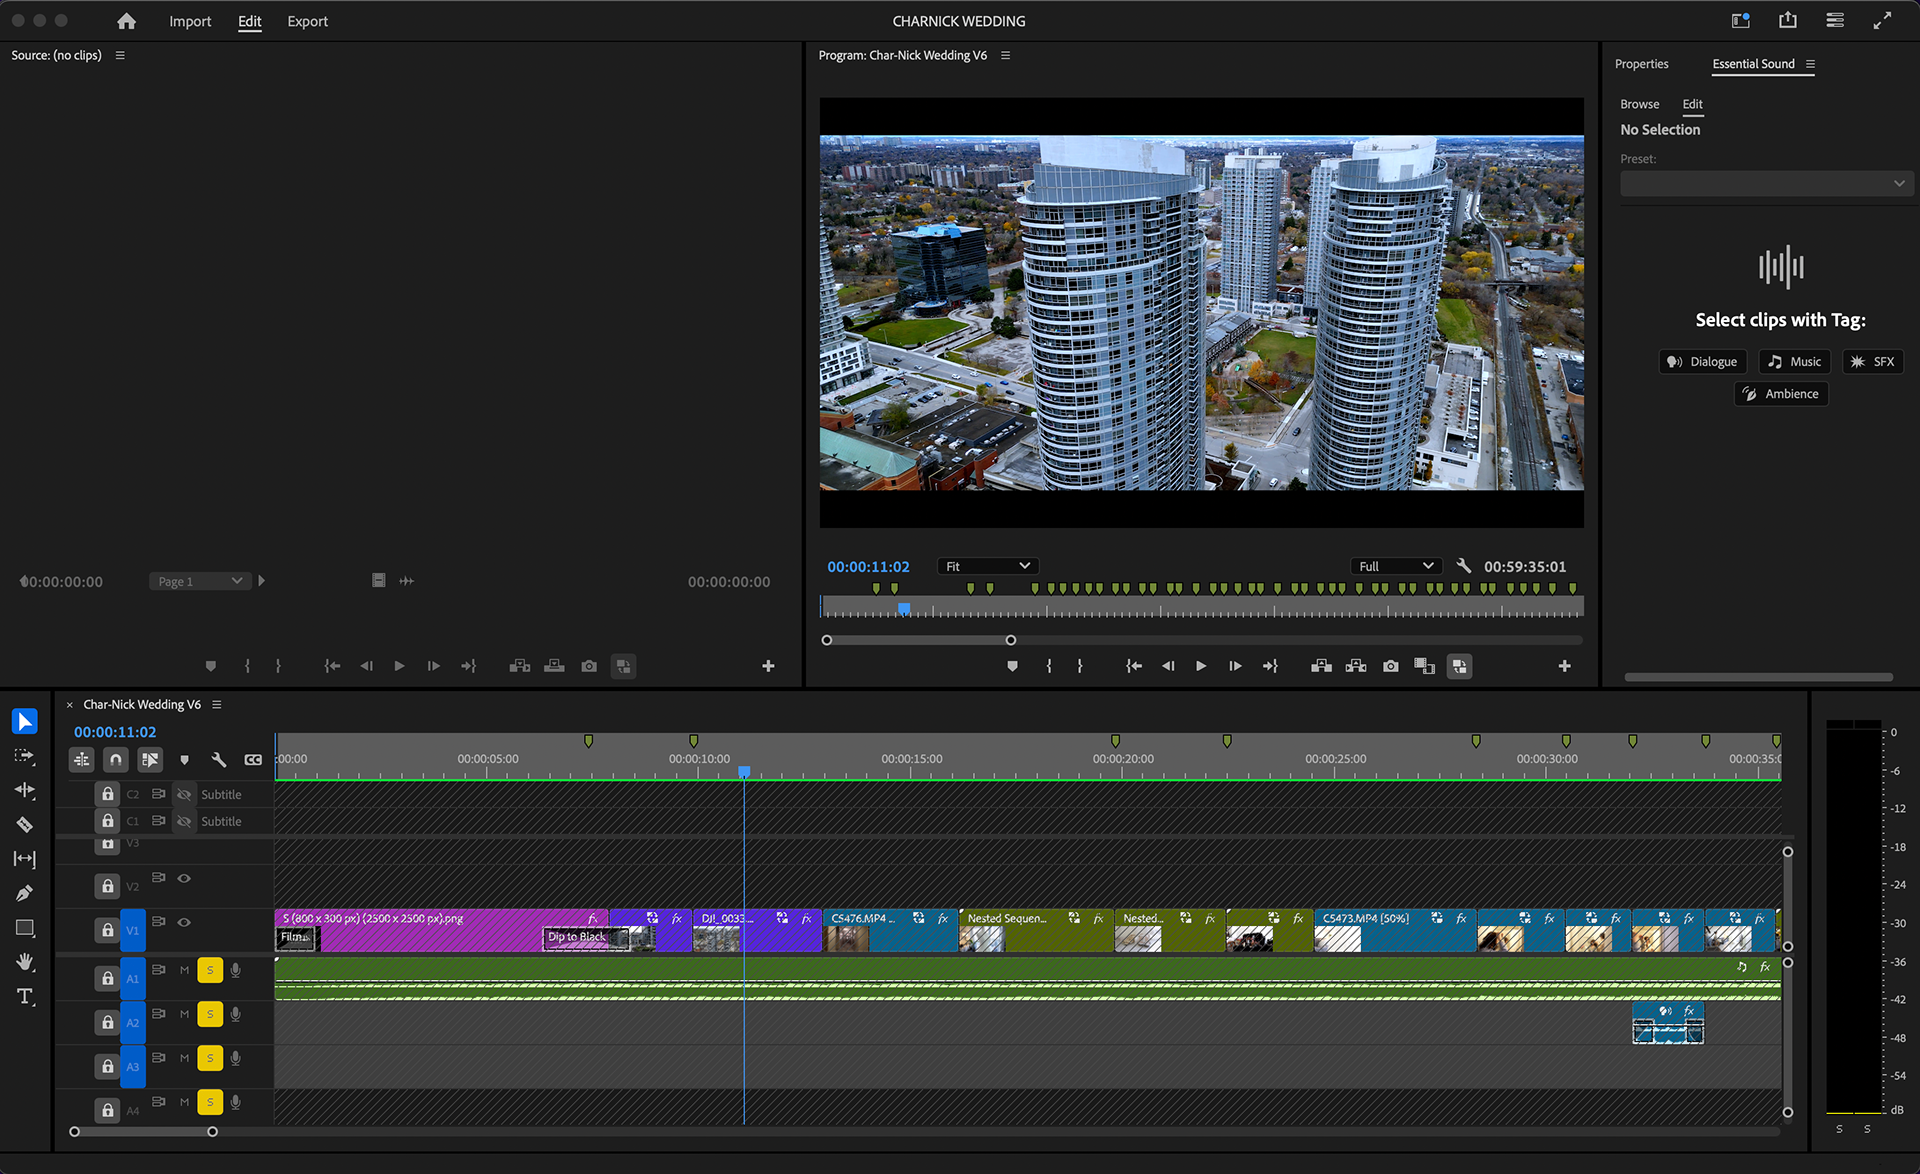Select the Pen tool in toolbar
The height and width of the screenshot is (1174, 1920).
[x=25, y=893]
